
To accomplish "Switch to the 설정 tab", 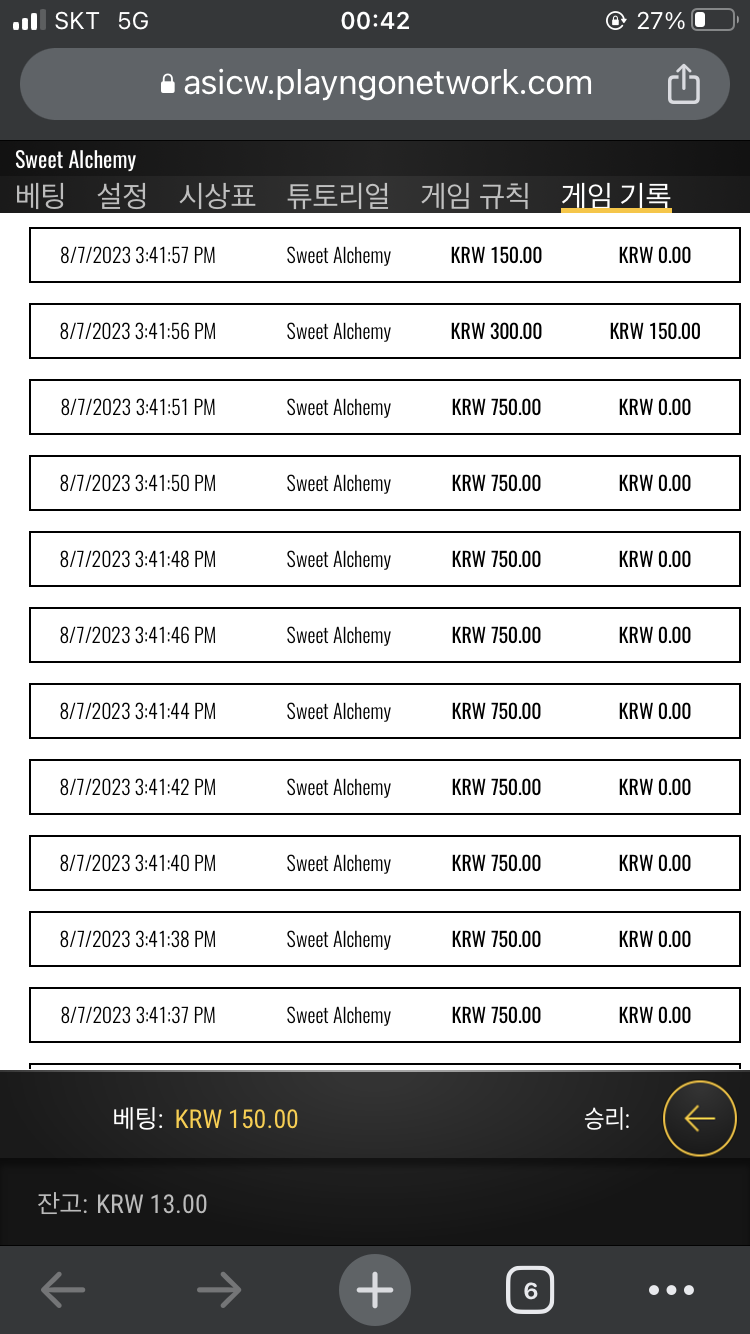I will [122, 195].
